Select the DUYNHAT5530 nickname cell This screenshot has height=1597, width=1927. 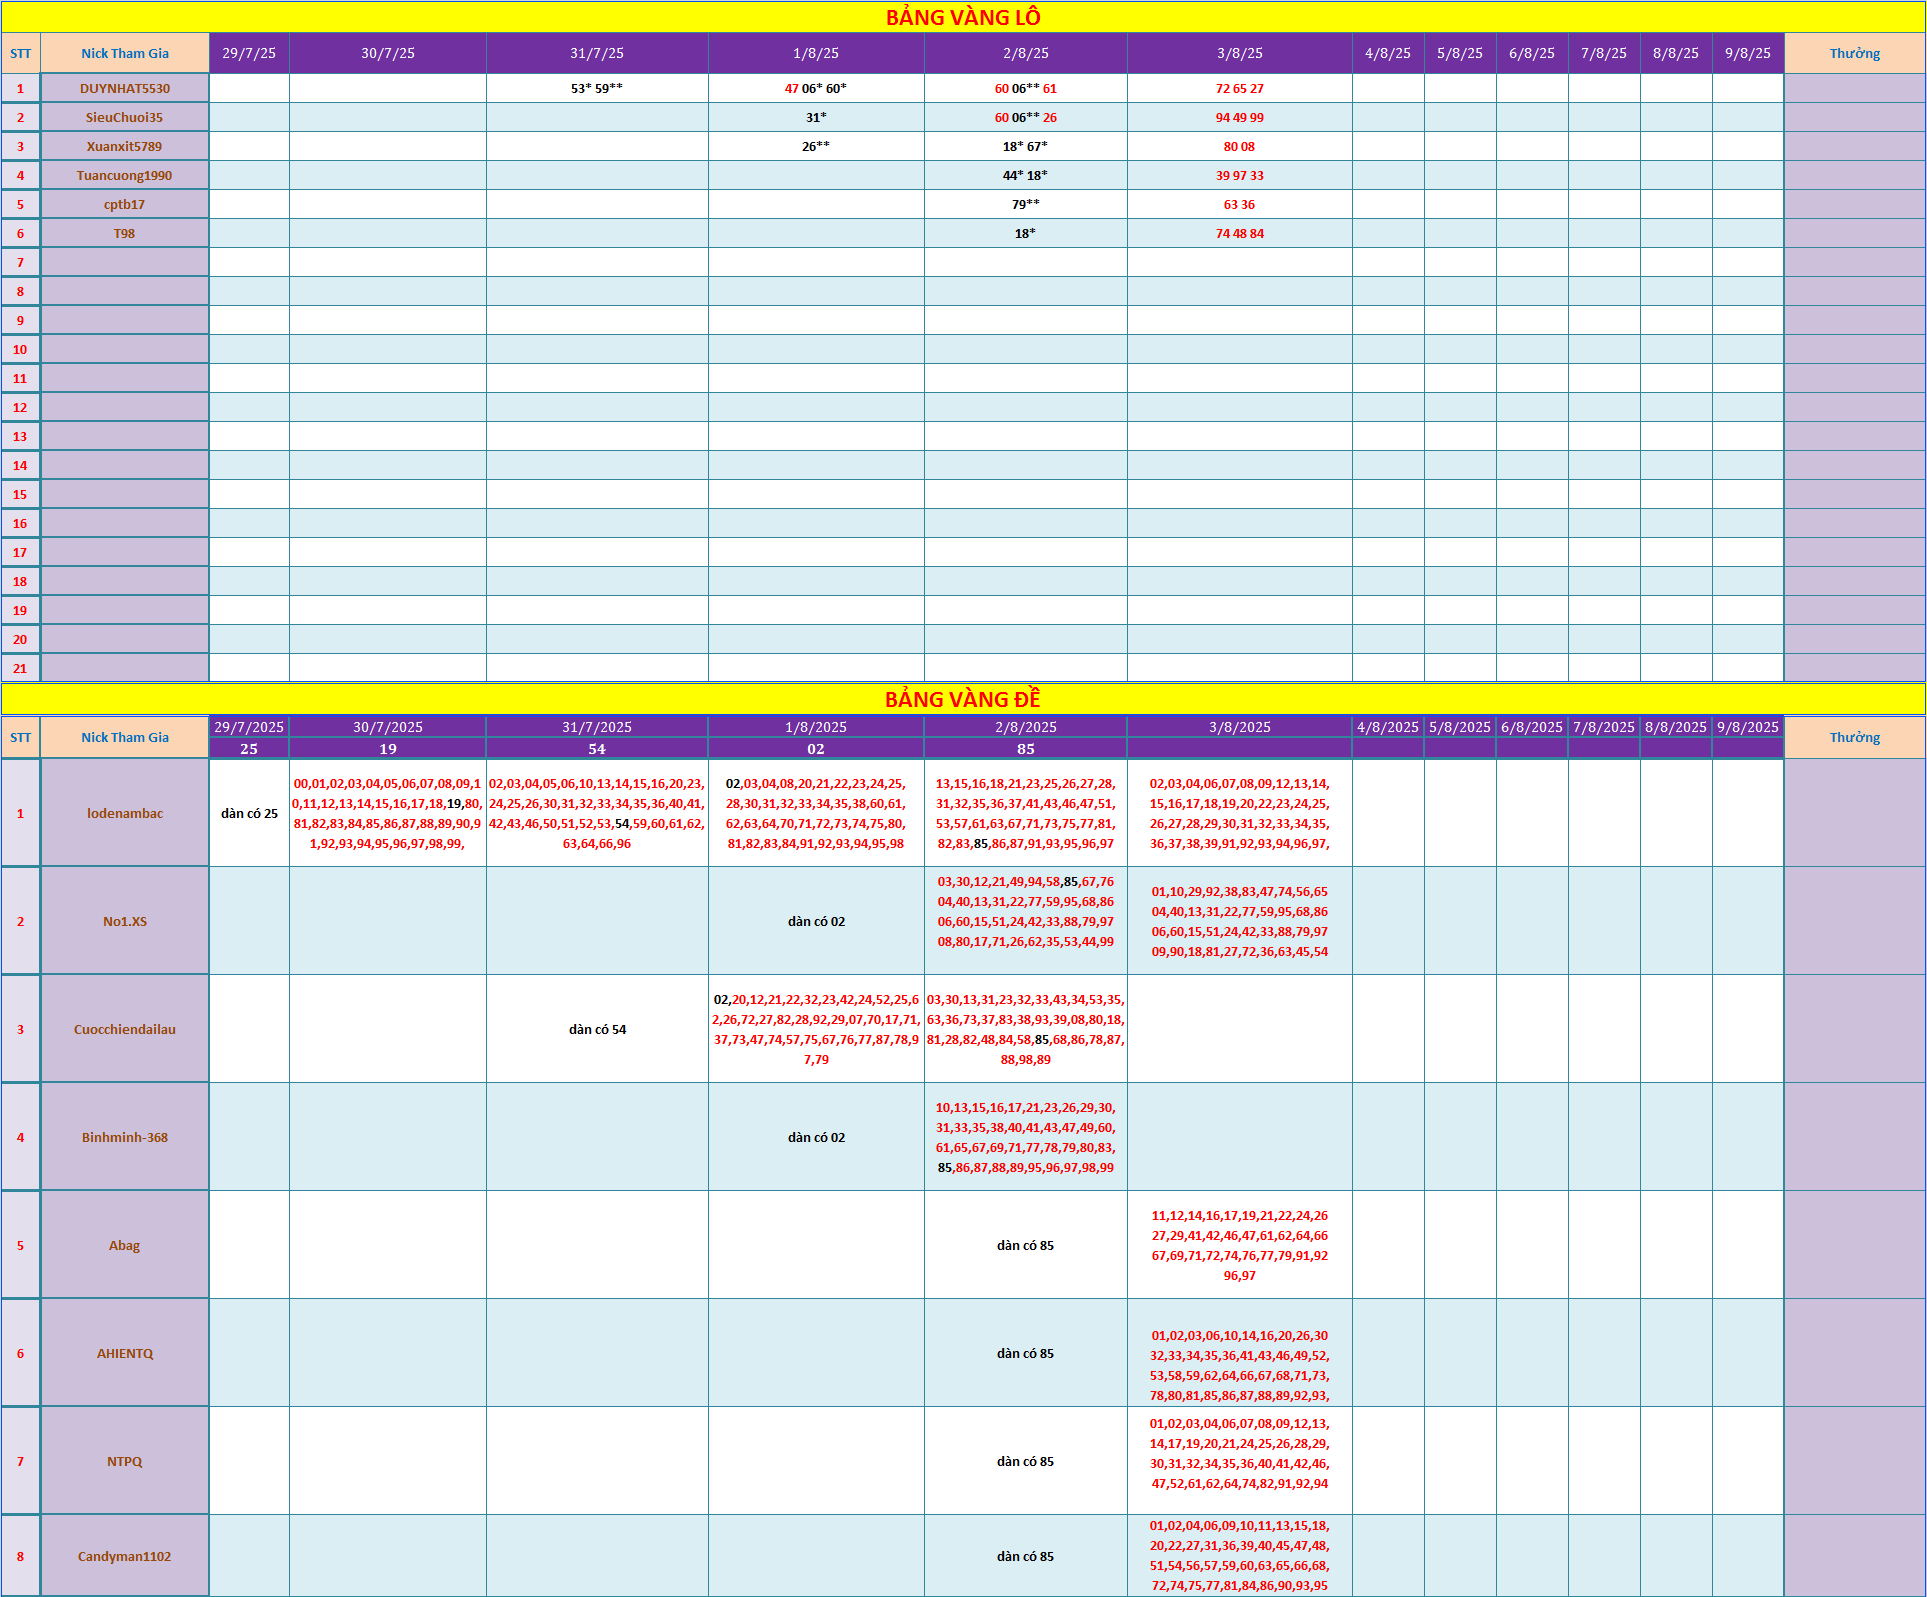(124, 88)
